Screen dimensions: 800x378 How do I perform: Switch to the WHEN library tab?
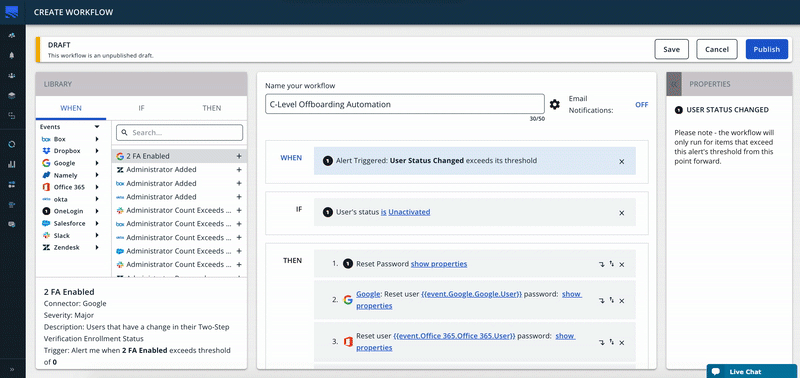[x=71, y=108]
